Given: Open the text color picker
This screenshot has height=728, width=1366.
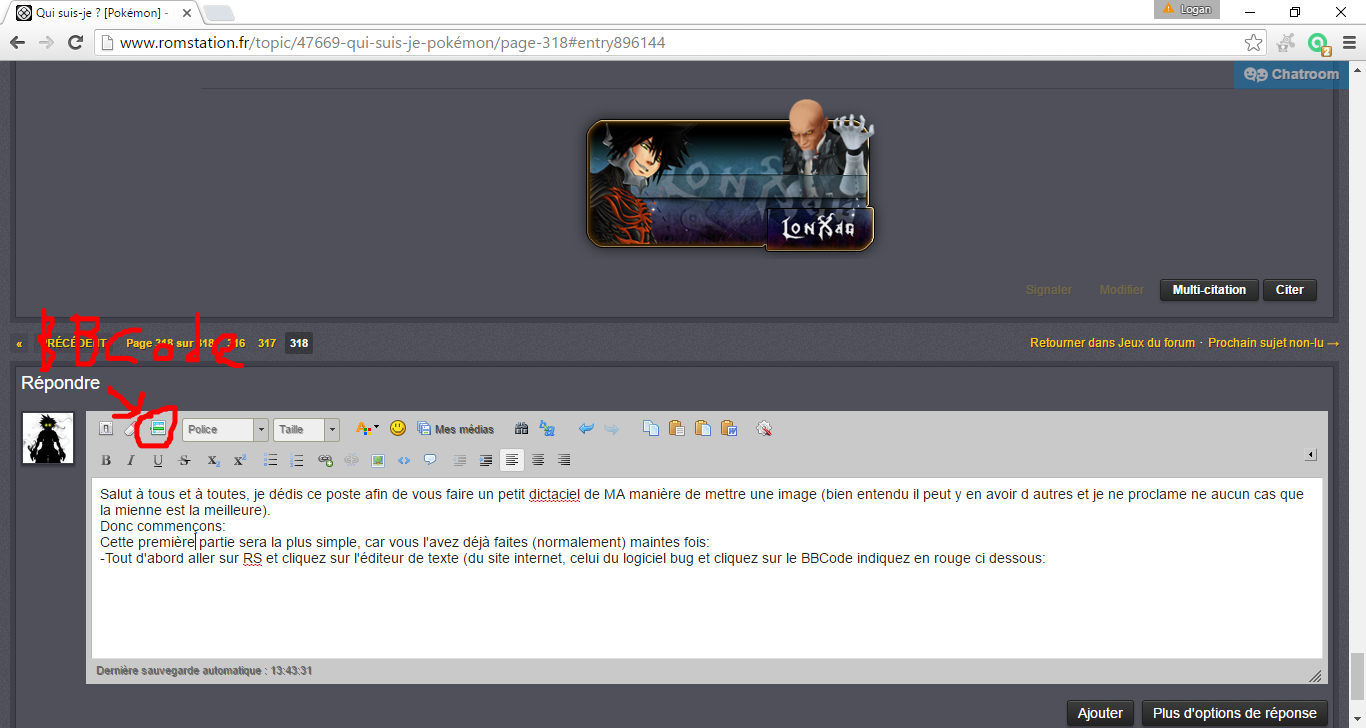Looking at the screenshot, I should coord(367,429).
